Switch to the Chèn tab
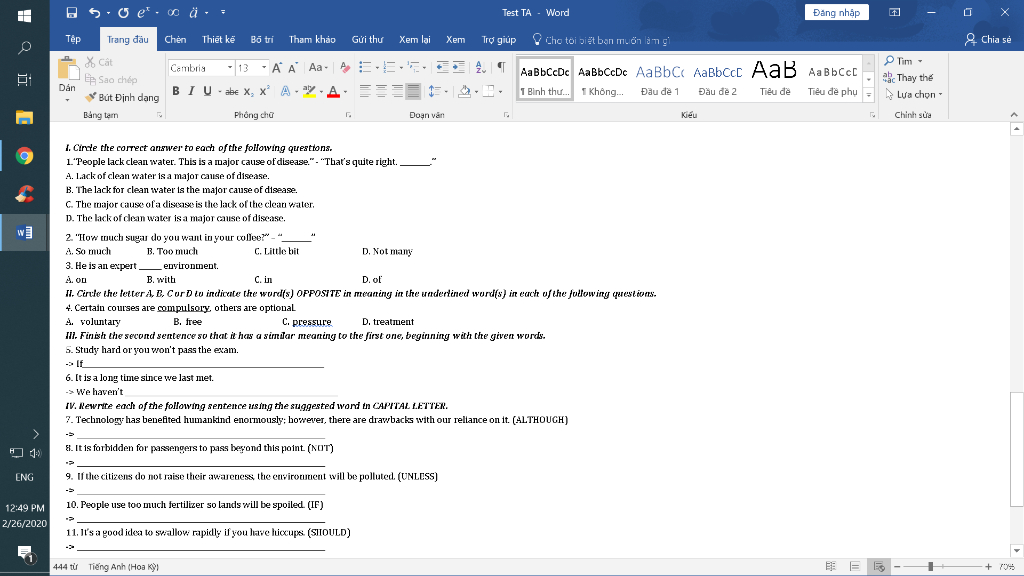Image resolution: width=1024 pixels, height=576 pixels. point(175,39)
